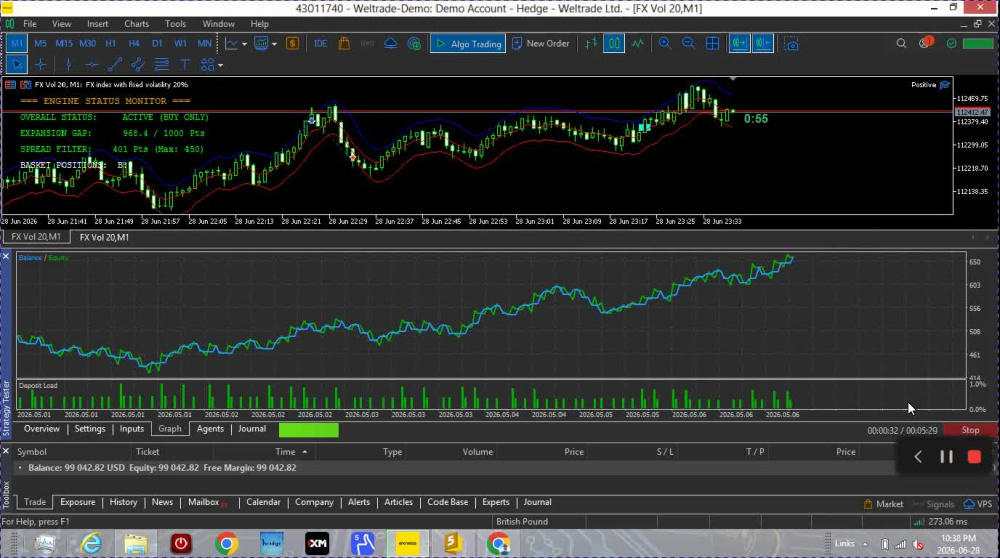This screenshot has width=1000, height=558.
Task: Expand the graphical objects shapes dropdown
Action: pyautogui.click(x=221, y=65)
